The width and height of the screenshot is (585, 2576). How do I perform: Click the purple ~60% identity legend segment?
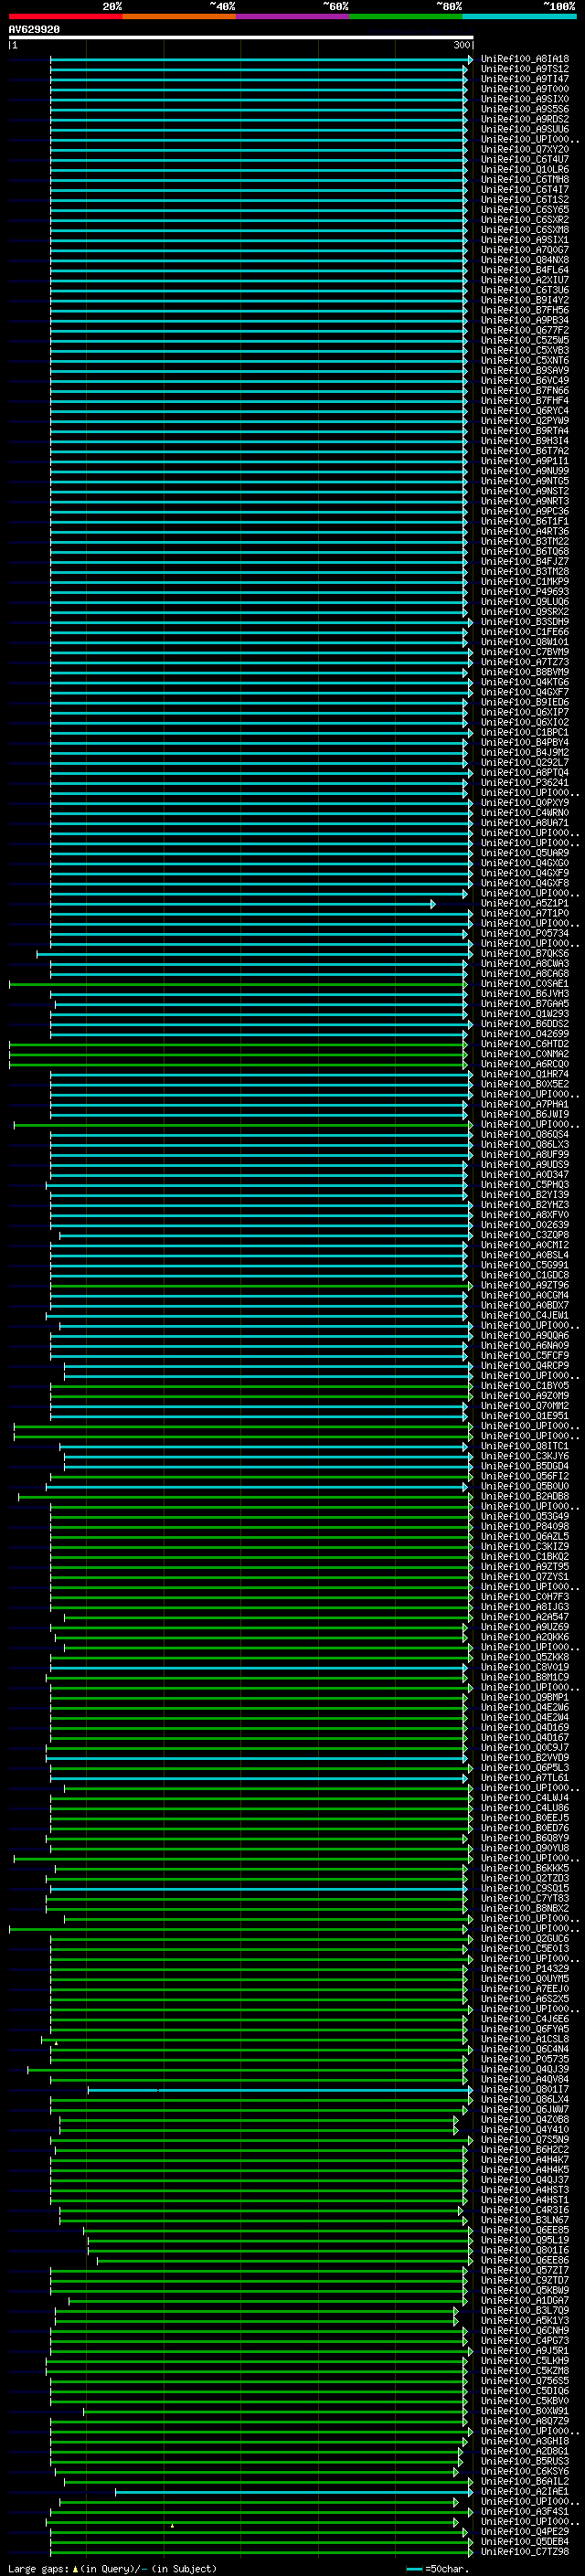[x=293, y=16]
